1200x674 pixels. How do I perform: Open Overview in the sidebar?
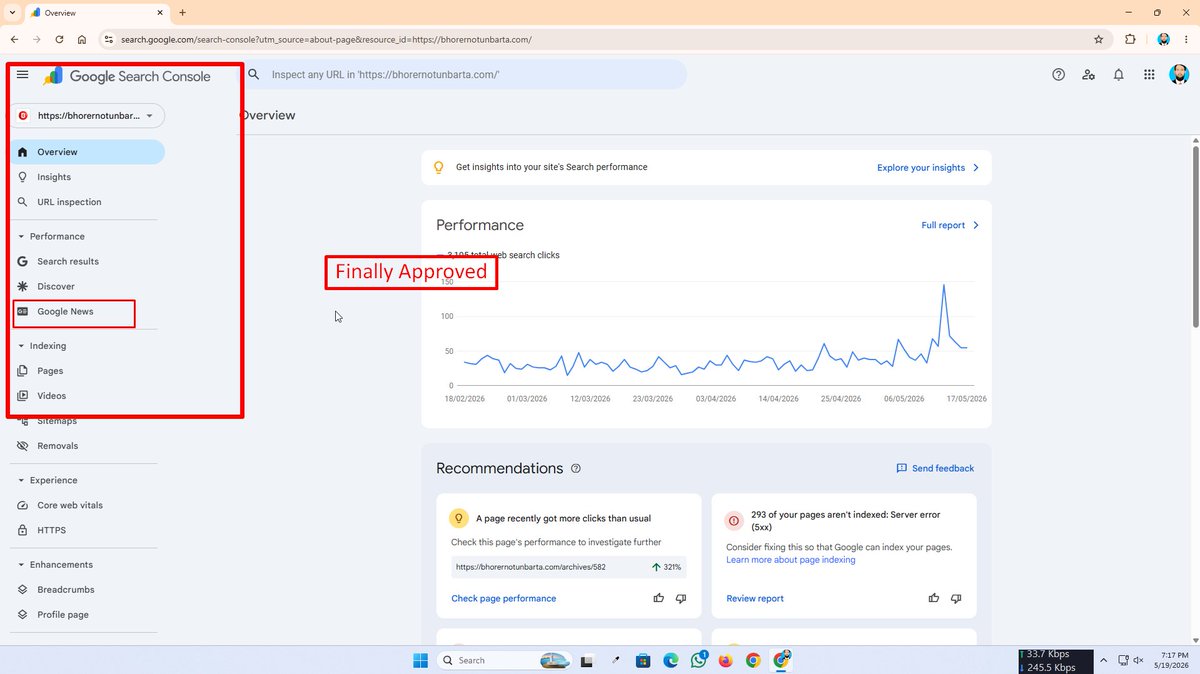[88, 152]
